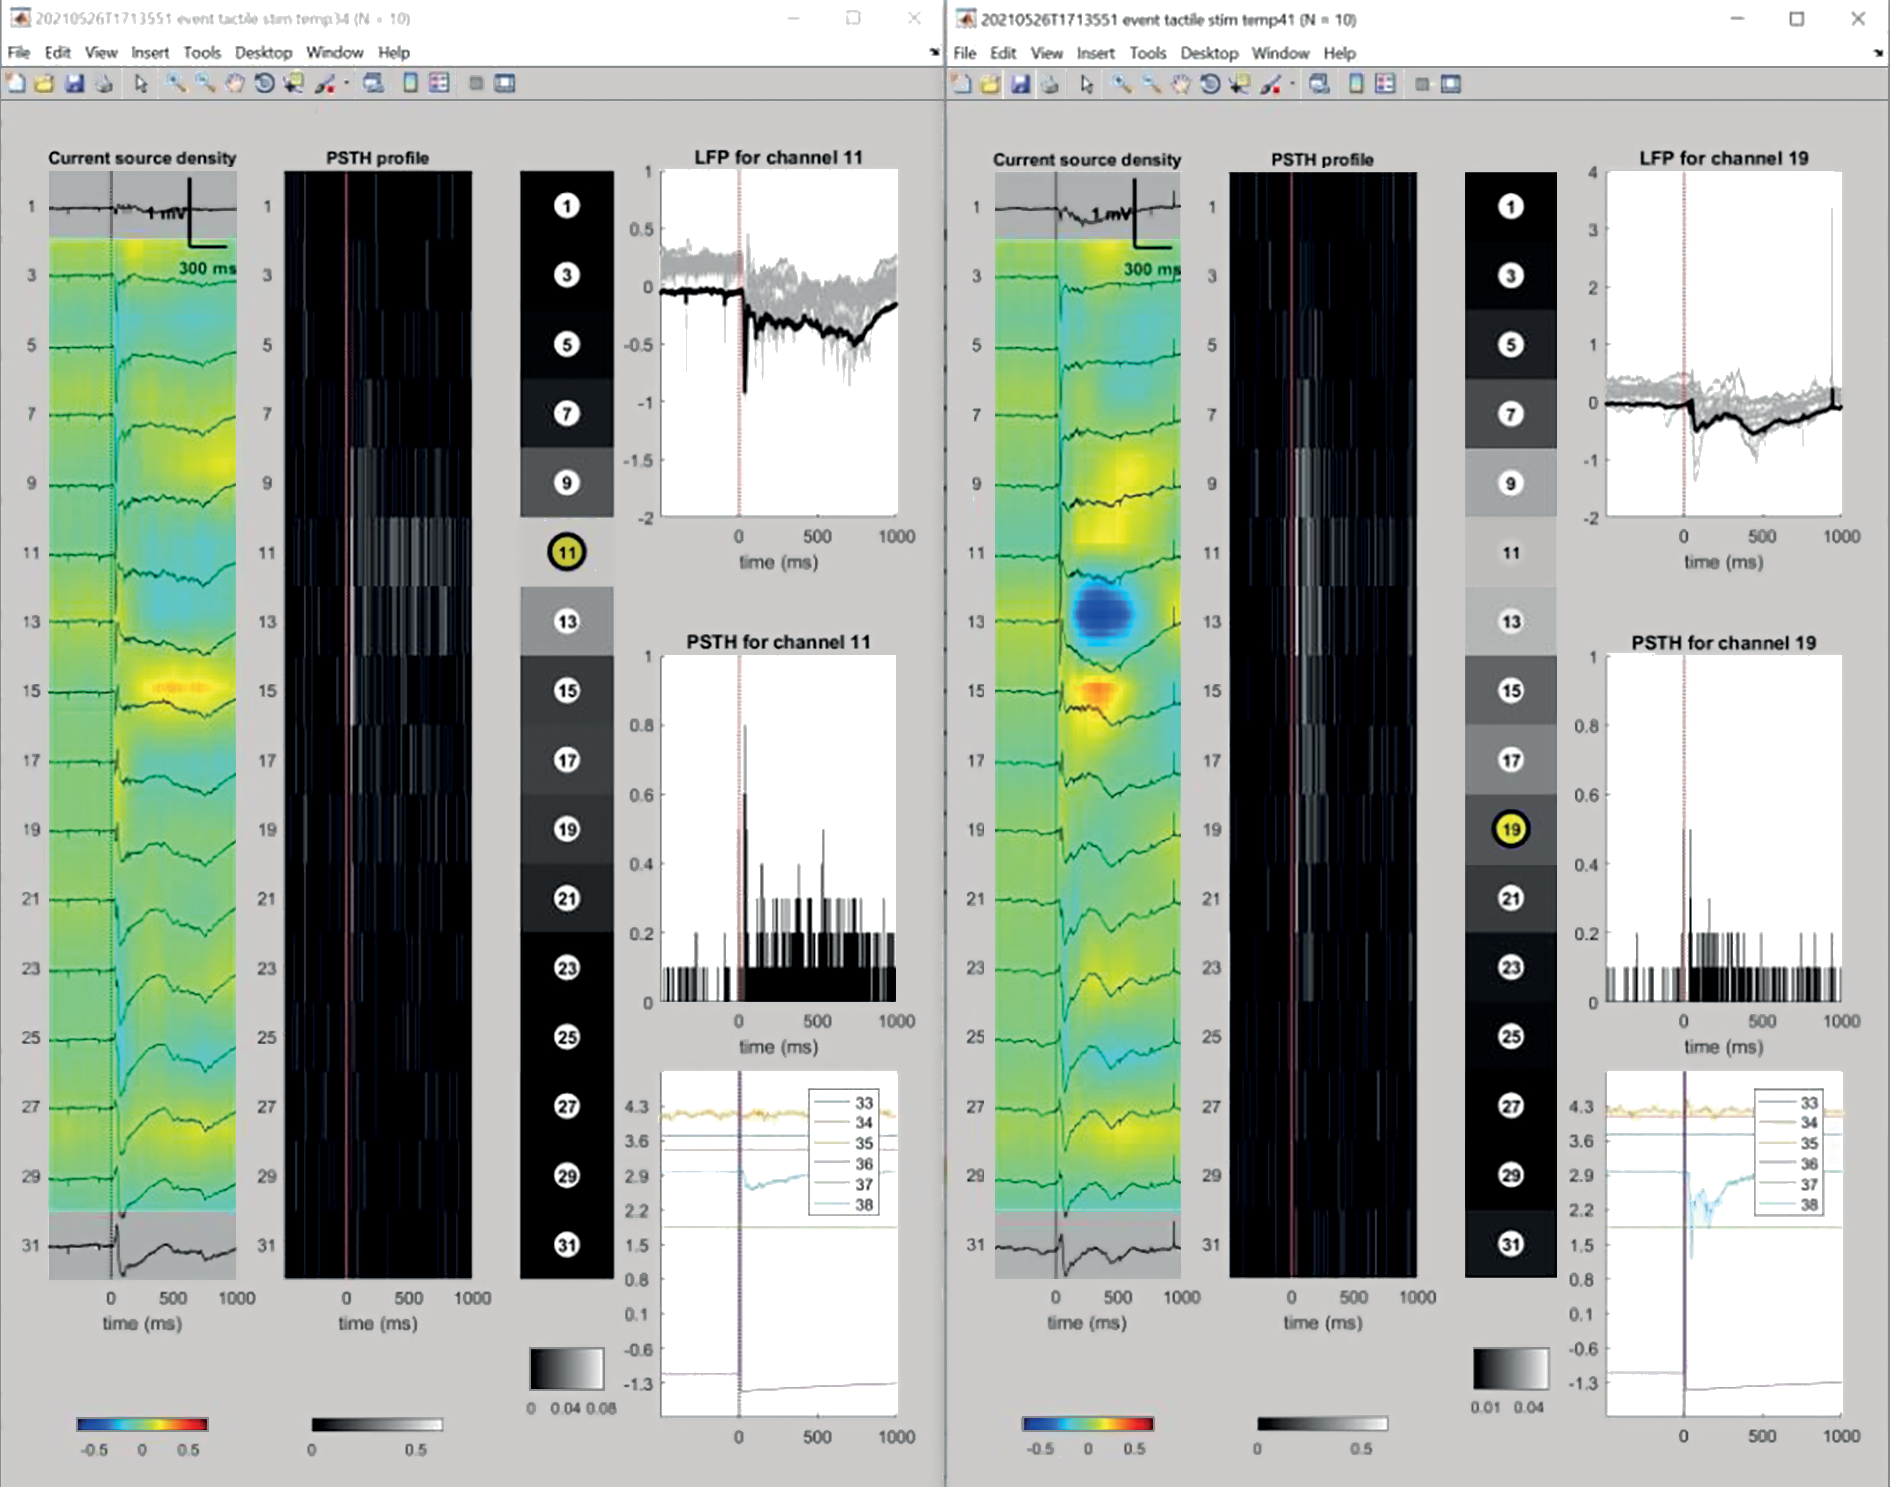
Task: Click dock arrow at right of left window's menu bar
Action: coord(934,52)
